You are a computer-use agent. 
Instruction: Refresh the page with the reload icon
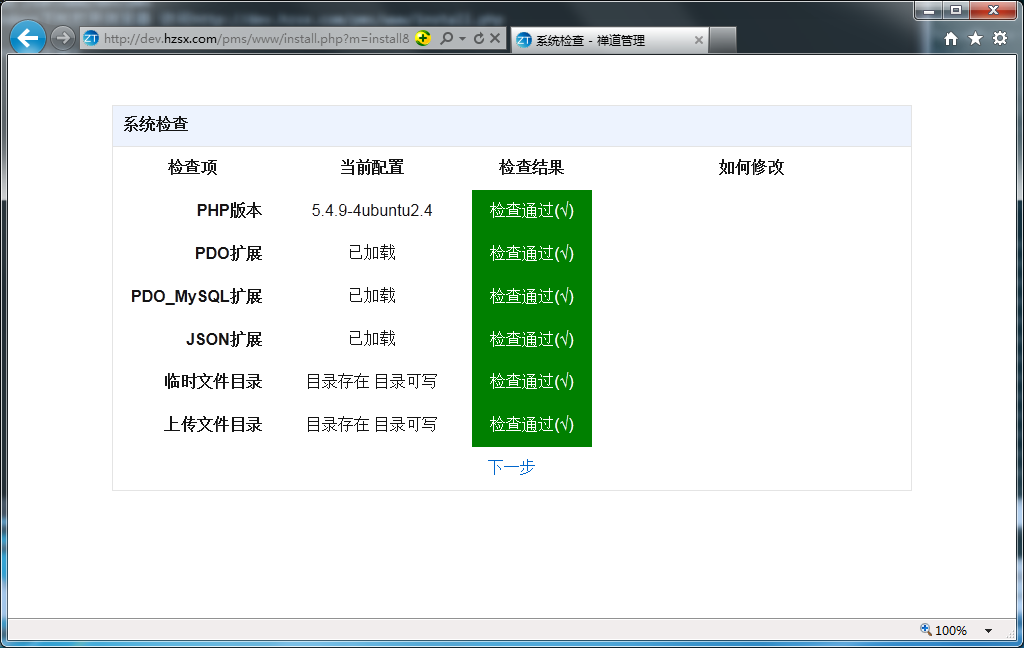pos(479,39)
